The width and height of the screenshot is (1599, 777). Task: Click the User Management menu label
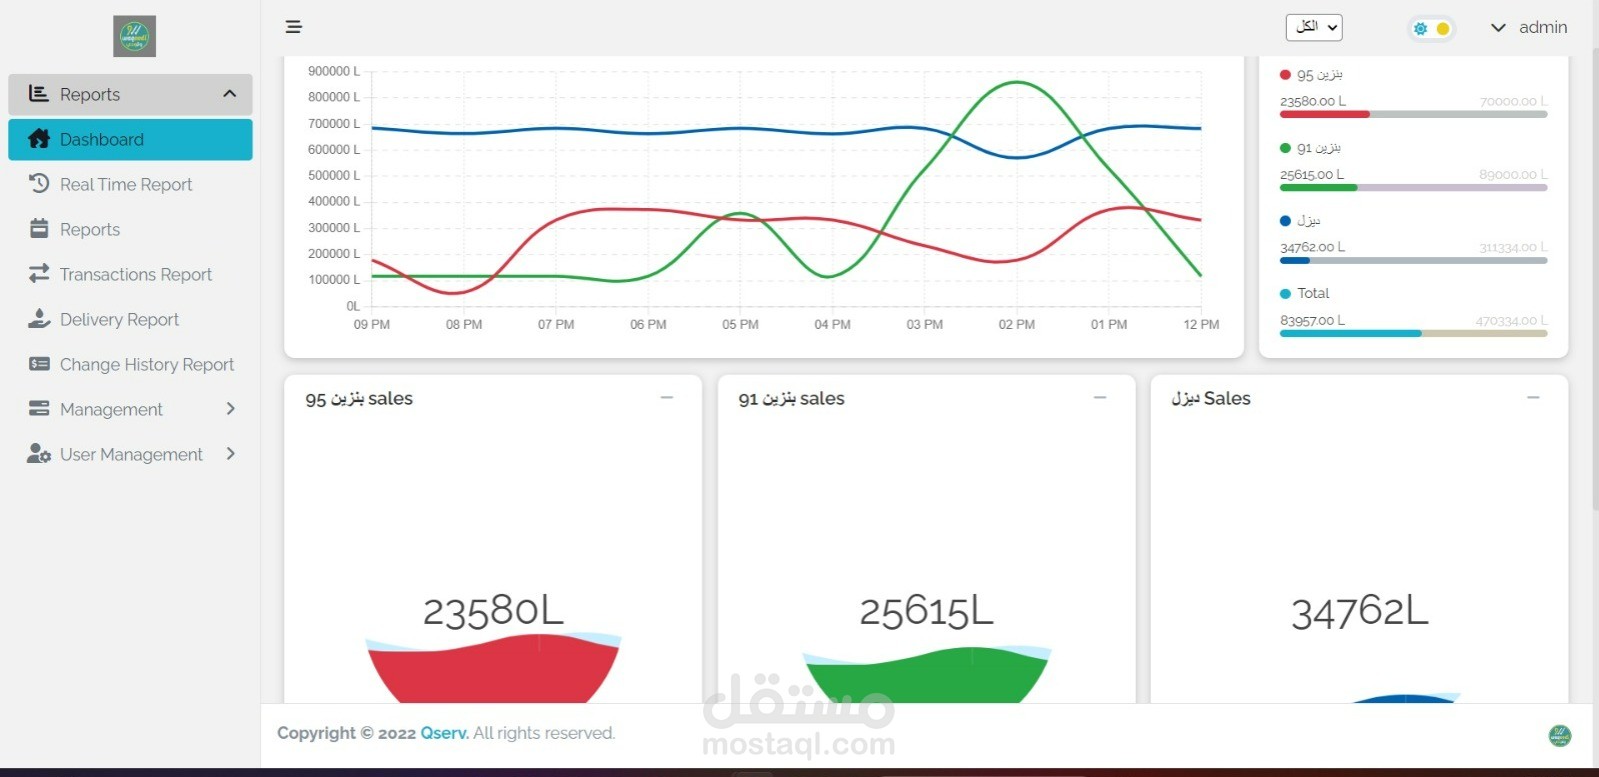[x=131, y=454]
